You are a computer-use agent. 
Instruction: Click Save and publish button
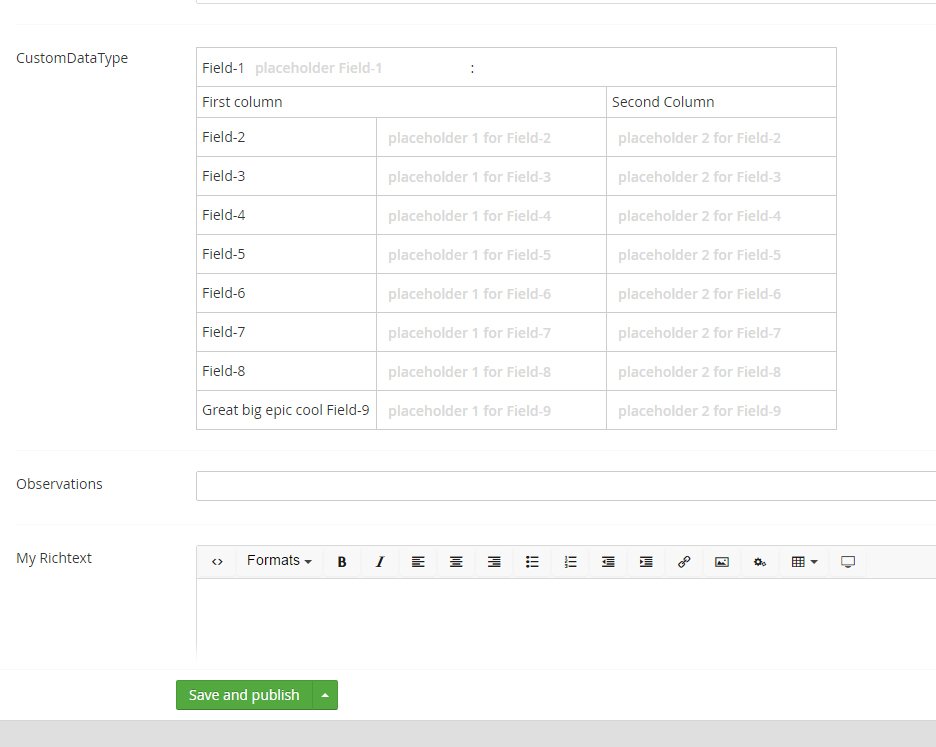[244, 695]
